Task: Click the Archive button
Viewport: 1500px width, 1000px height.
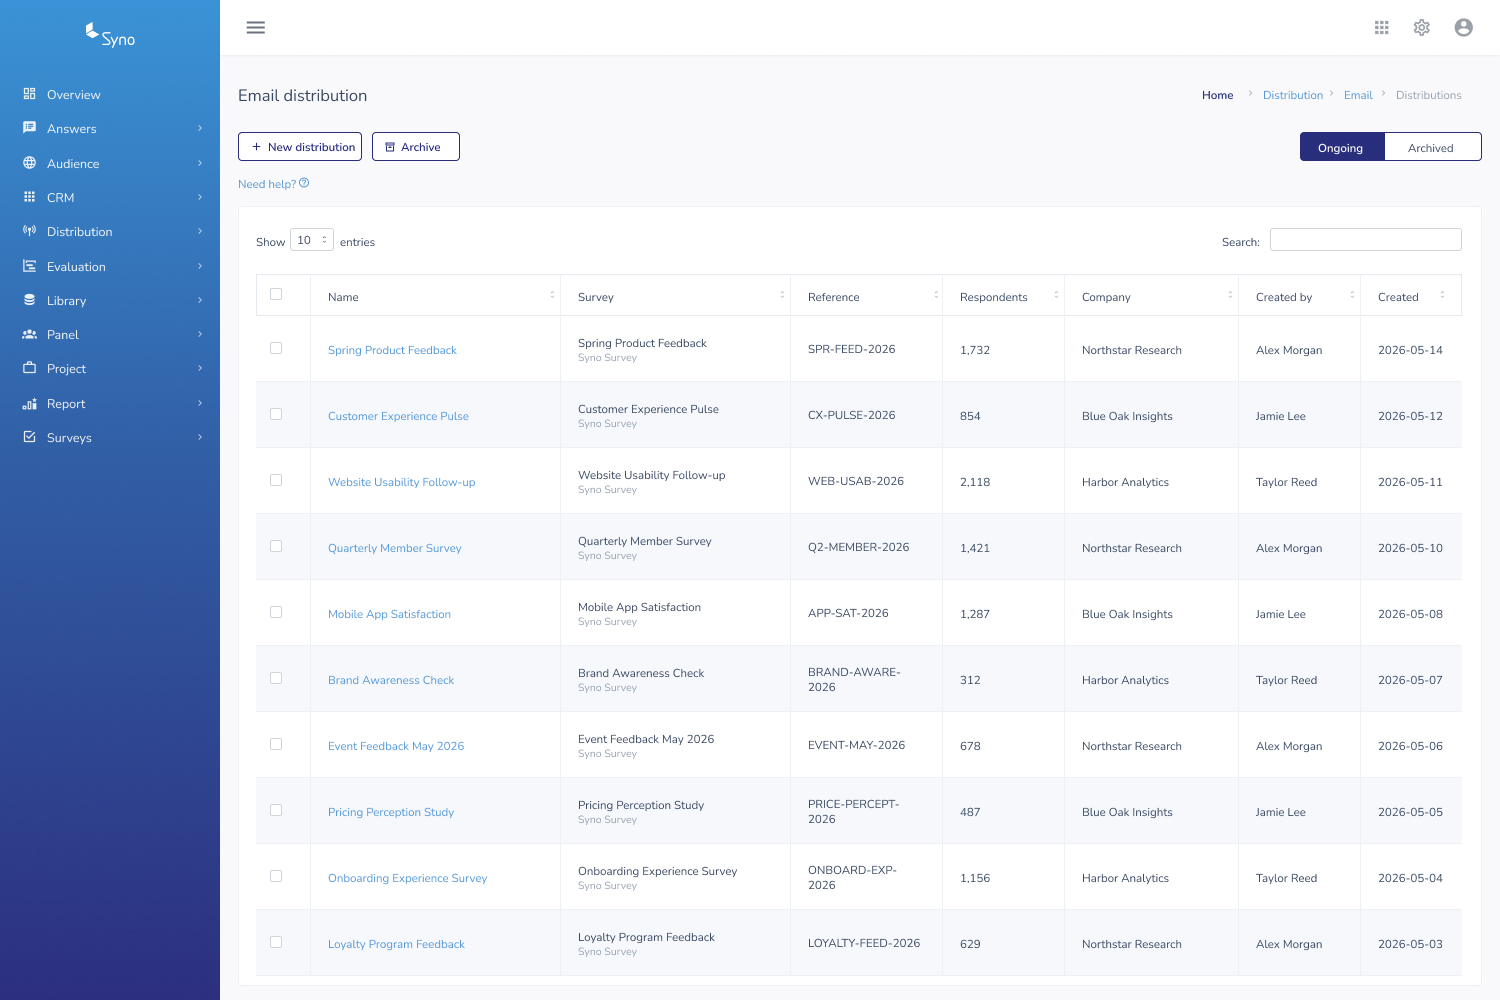Action: tap(416, 146)
